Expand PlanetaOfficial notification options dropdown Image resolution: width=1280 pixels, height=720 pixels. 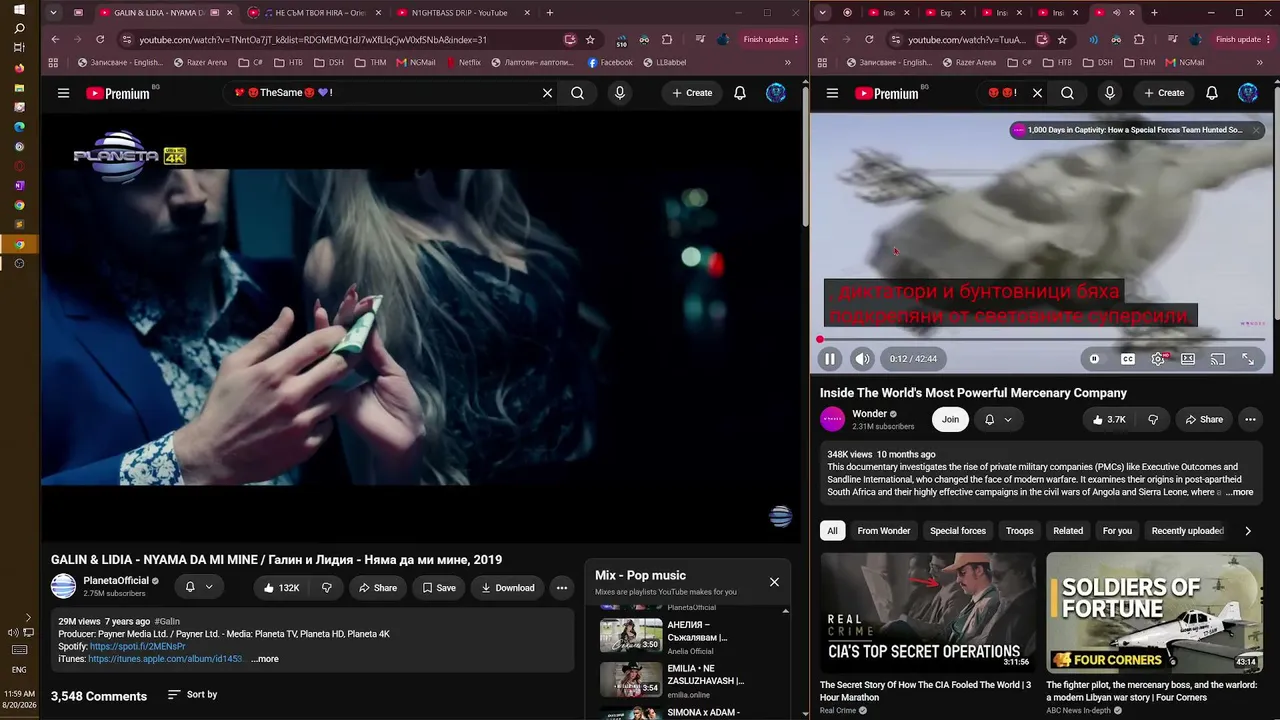[197, 587]
